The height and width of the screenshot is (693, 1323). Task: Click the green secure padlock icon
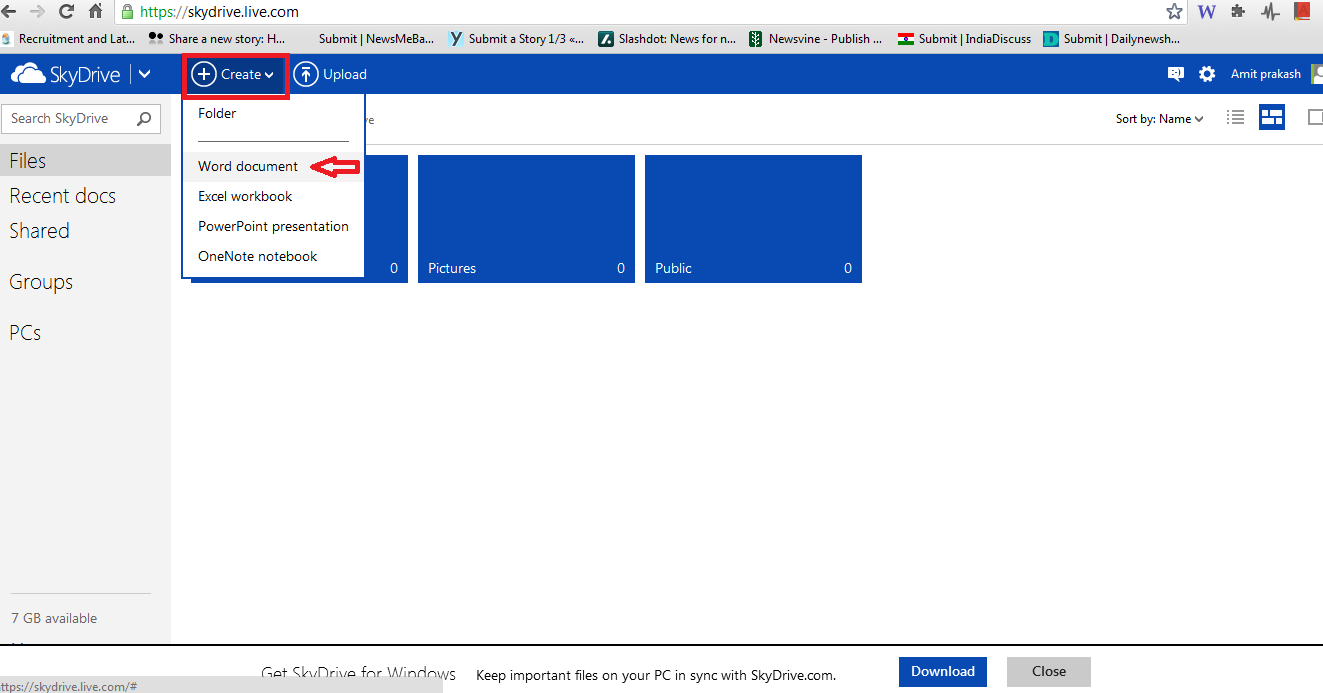pyautogui.click(x=128, y=12)
